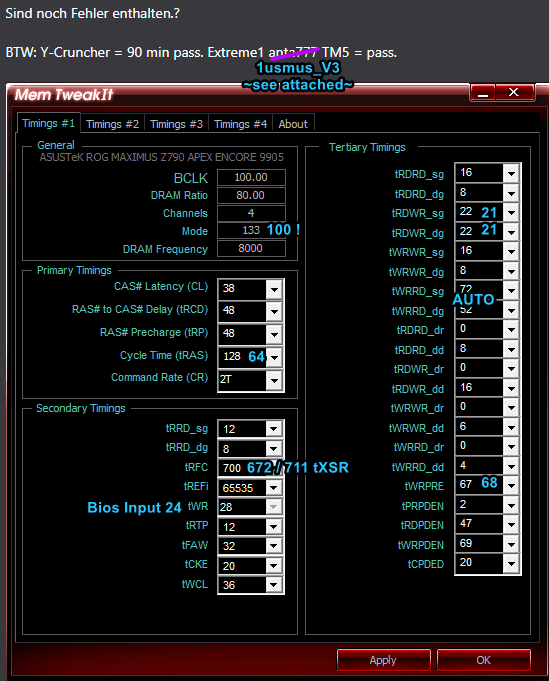The image size is (549, 681).
Task: Open the tWRWR_sg dropdown
Action: pyautogui.click(x=511, y=252)
